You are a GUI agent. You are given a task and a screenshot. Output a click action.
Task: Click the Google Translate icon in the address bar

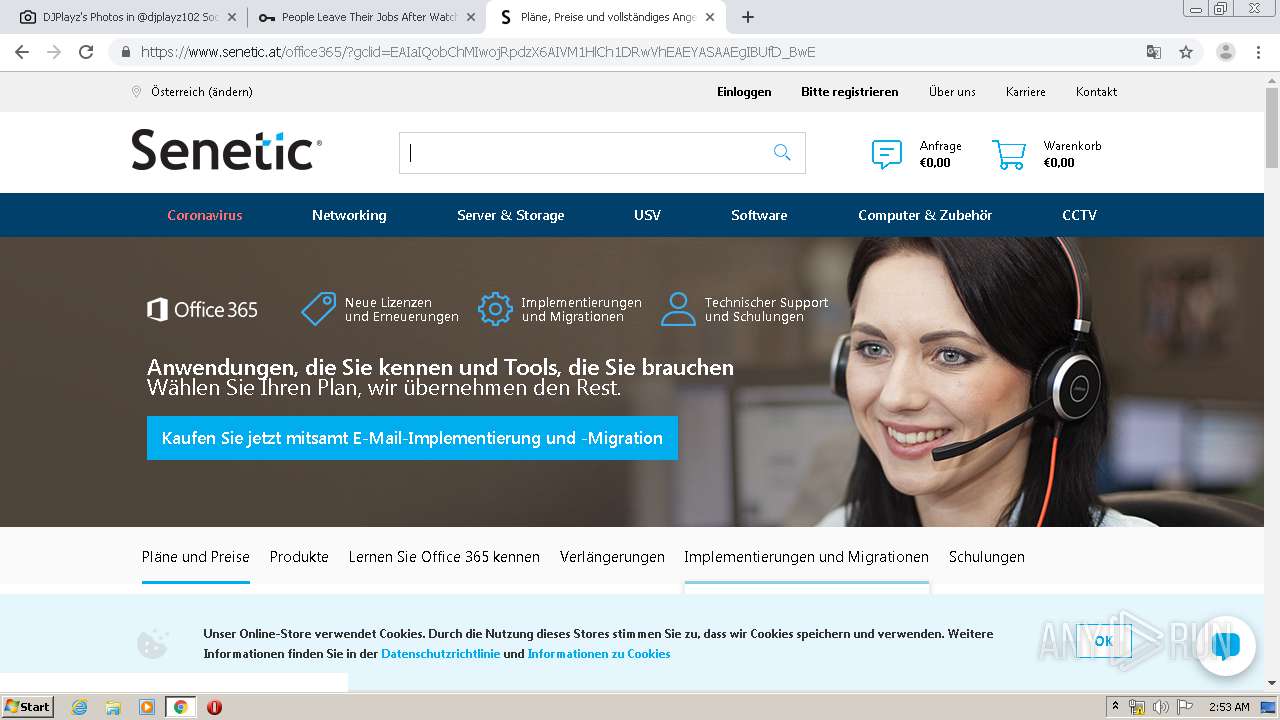pos(1153,52)
